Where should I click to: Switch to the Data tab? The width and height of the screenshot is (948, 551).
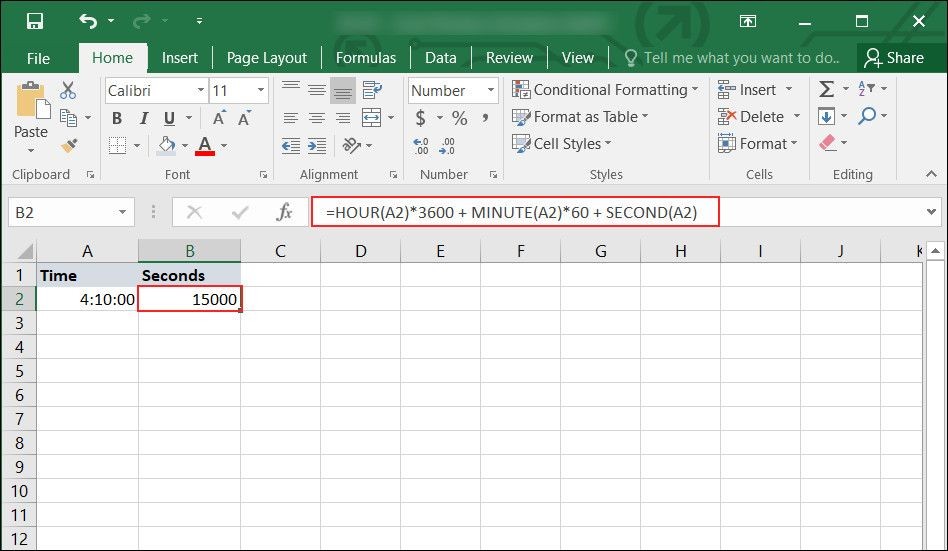441,58
